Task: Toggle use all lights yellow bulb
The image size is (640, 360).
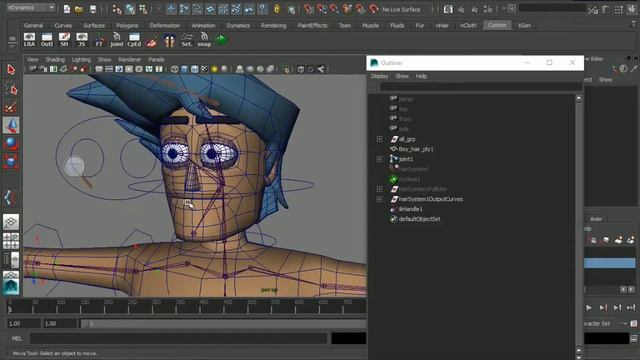Action: 214,69
